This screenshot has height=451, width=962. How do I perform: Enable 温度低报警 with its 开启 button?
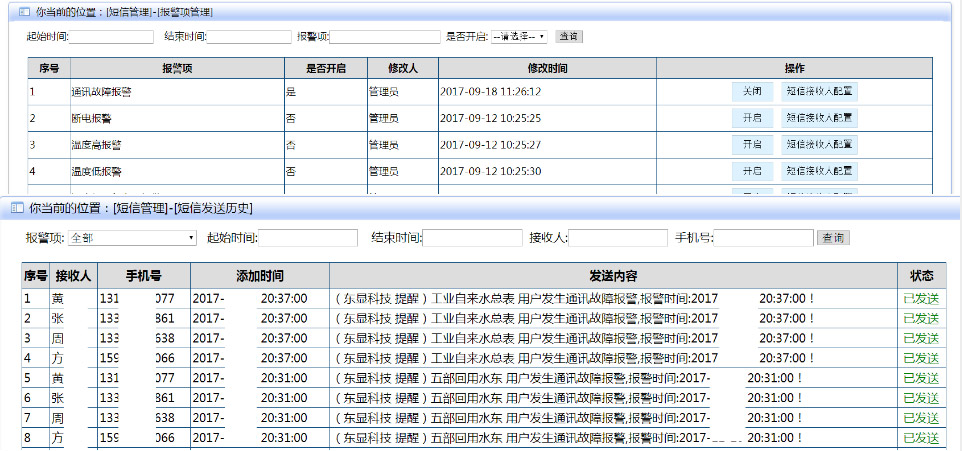(x=752, y=171)
